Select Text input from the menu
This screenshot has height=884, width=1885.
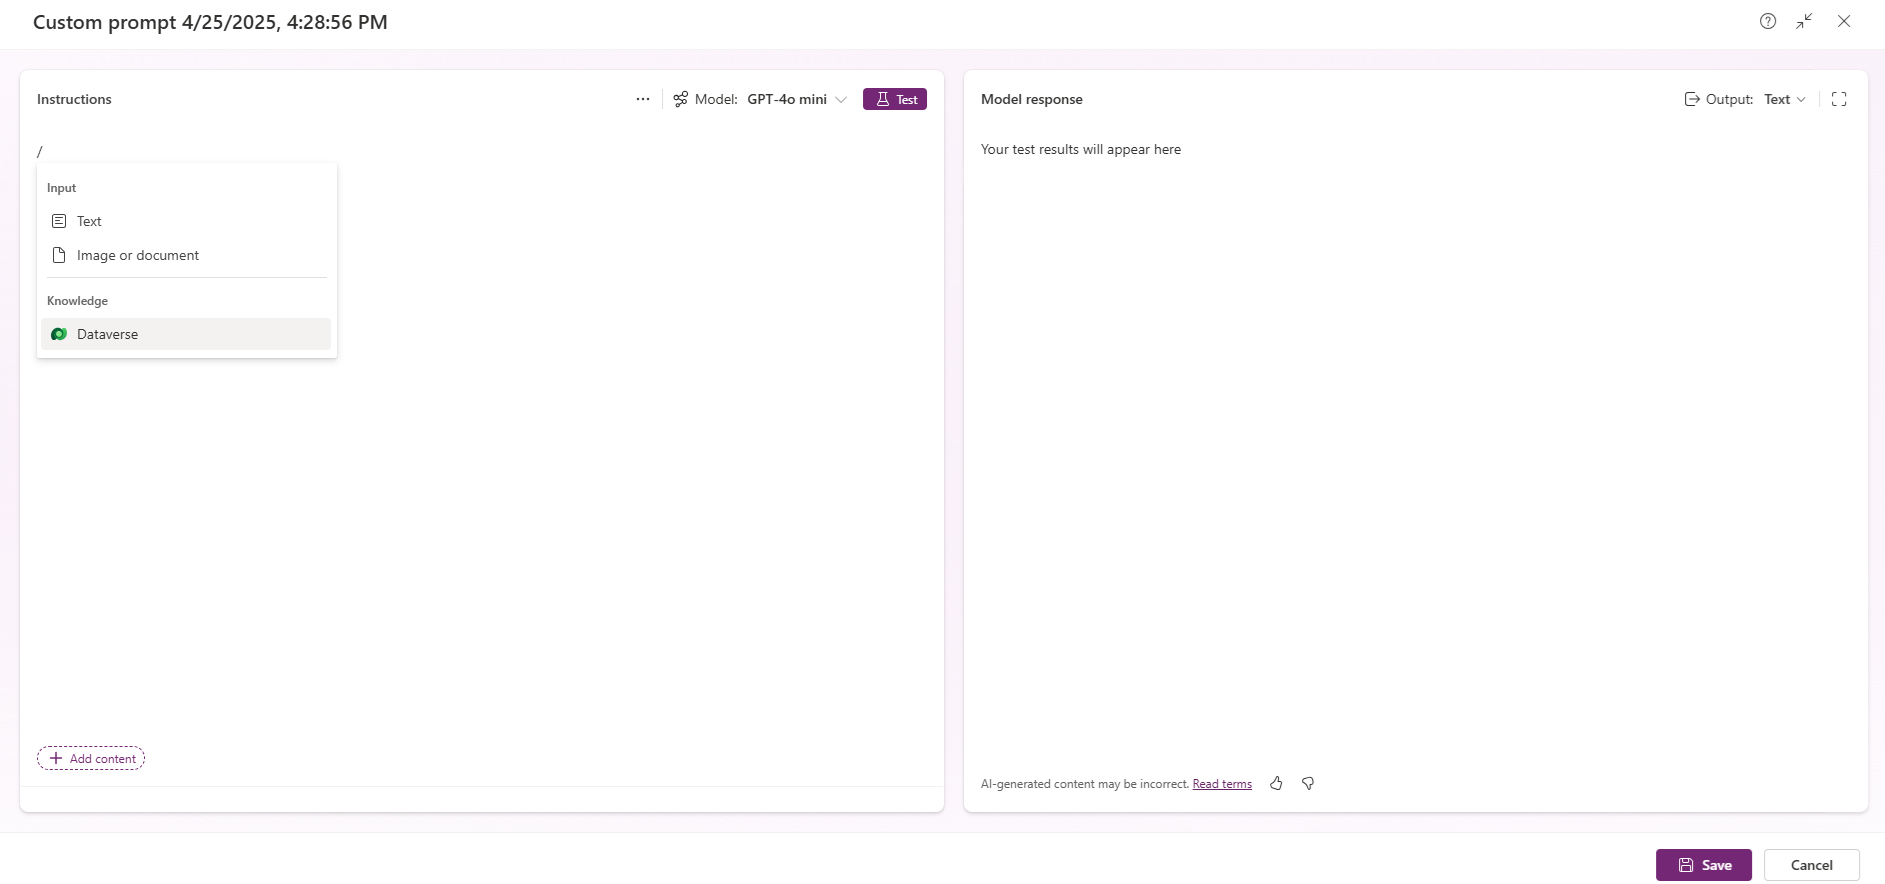[x=186, y=221]
